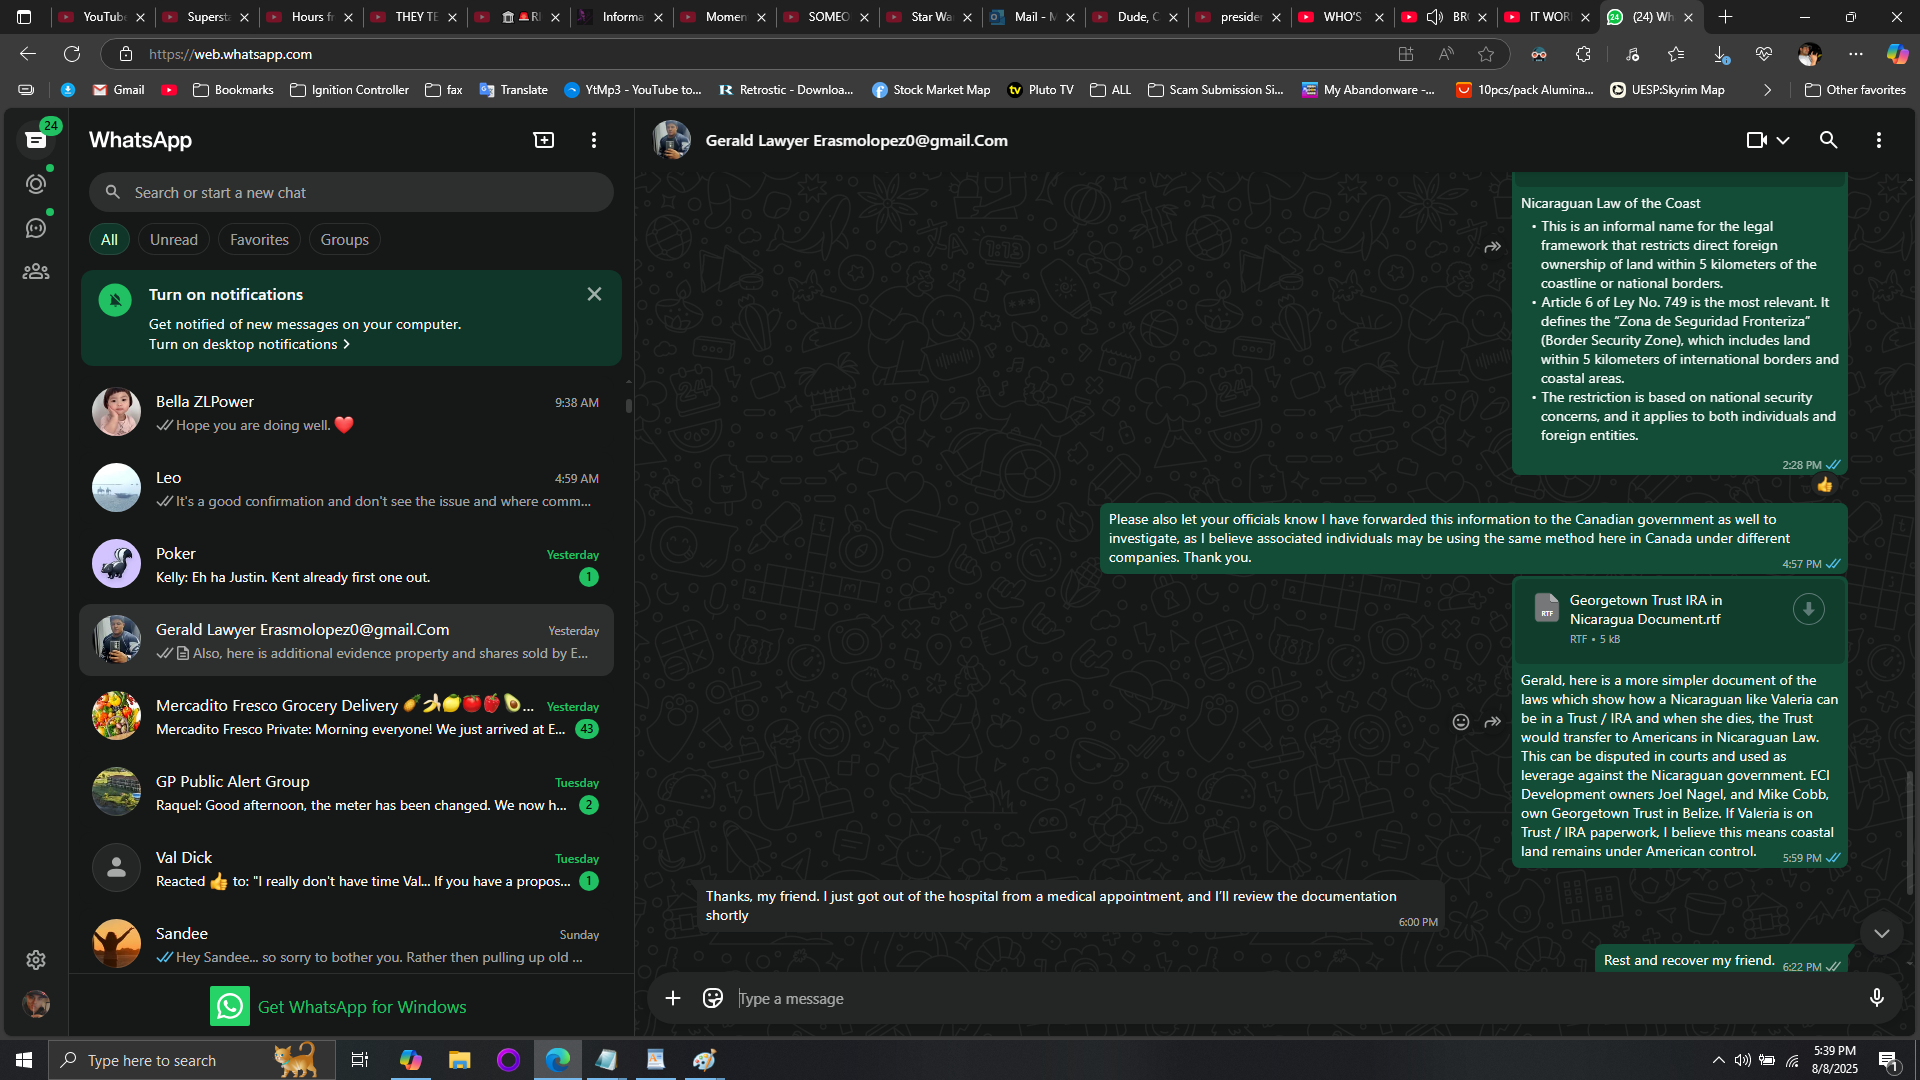Download the Georgetown Trust IRA RTF file

1808,609
